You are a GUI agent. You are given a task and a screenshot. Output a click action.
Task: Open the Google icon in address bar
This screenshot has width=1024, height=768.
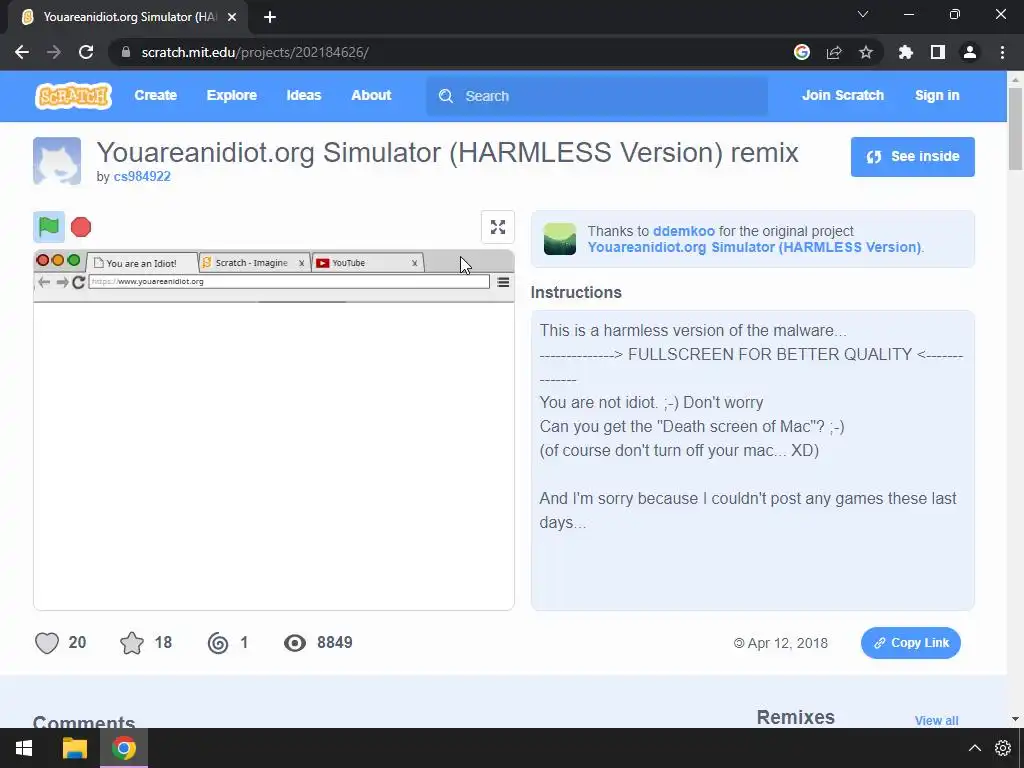[x=802, y=52]
